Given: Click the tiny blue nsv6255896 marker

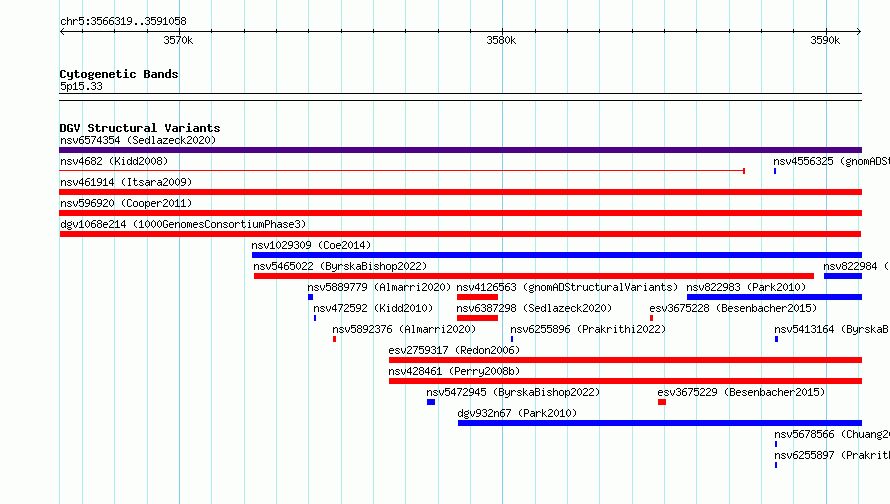Looking at the screenshot, I should coord(512,339).
